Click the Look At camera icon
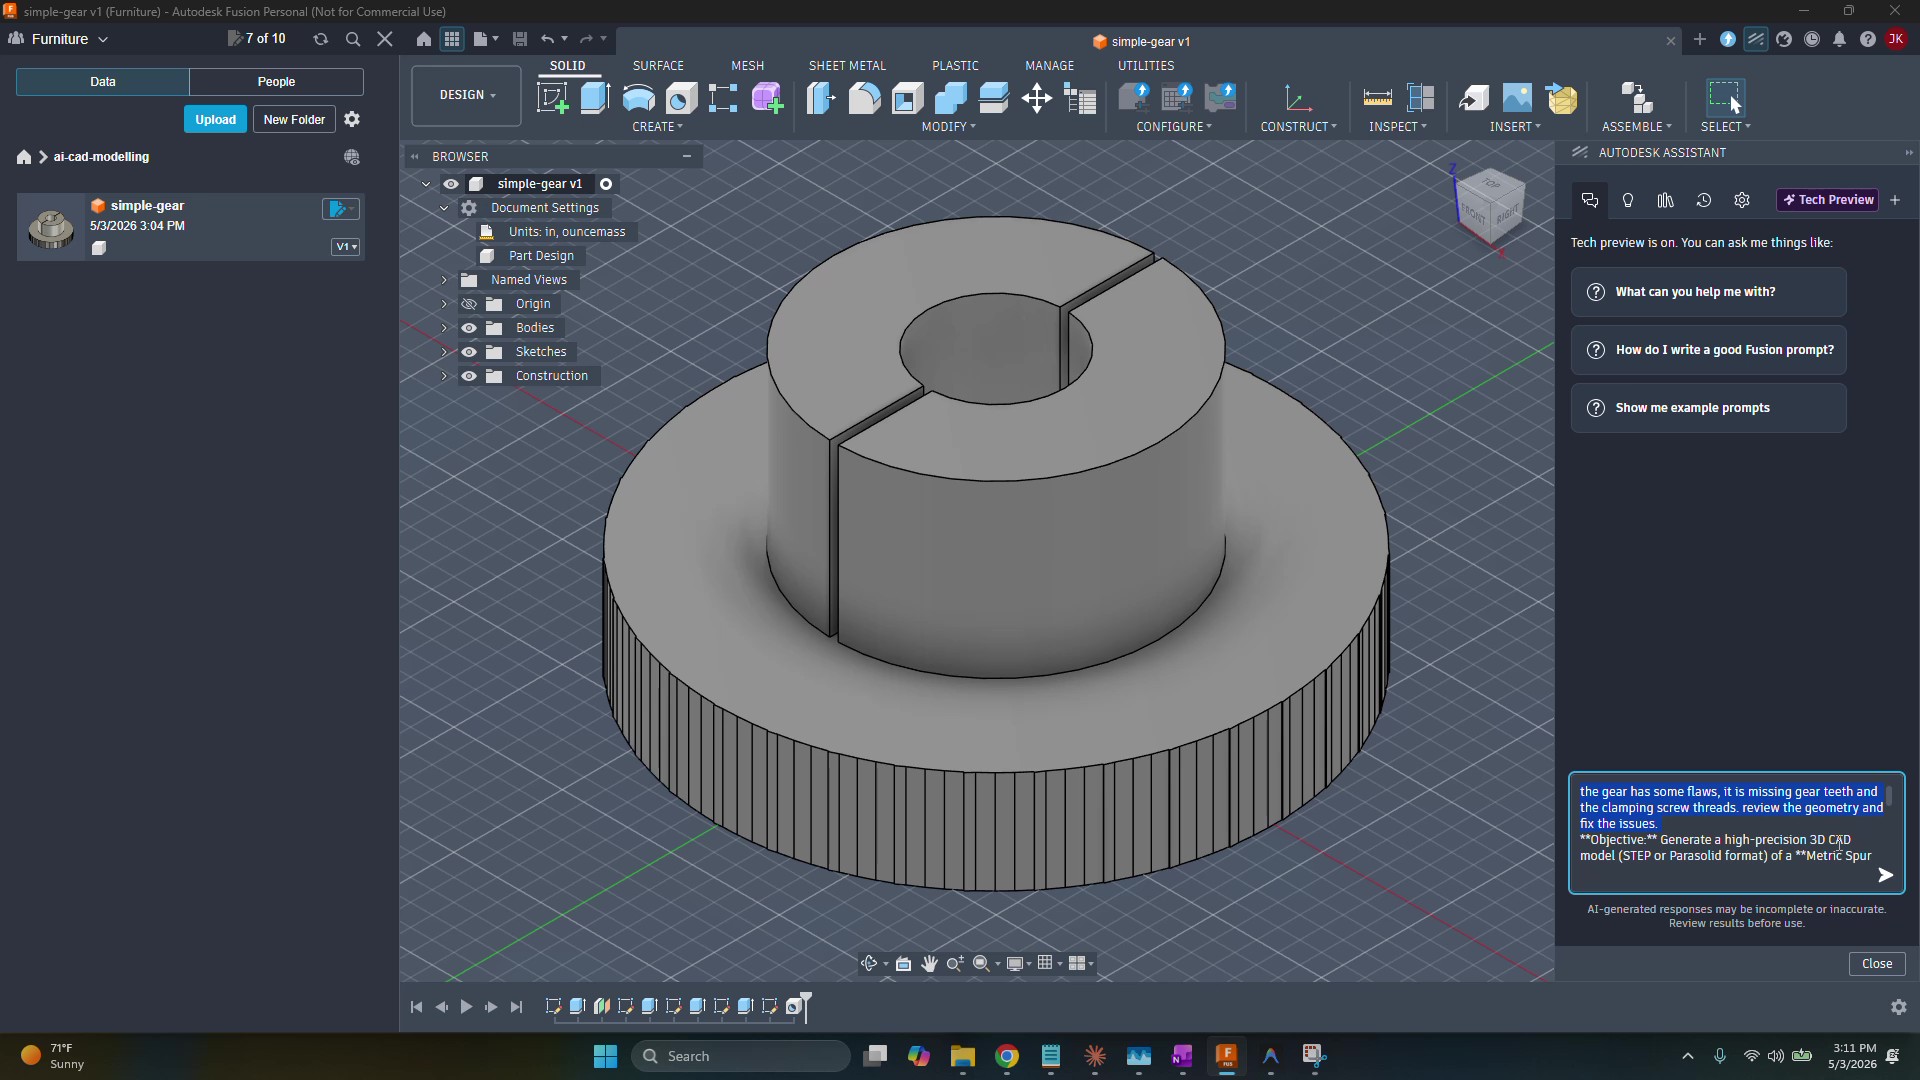 [903, 963]
